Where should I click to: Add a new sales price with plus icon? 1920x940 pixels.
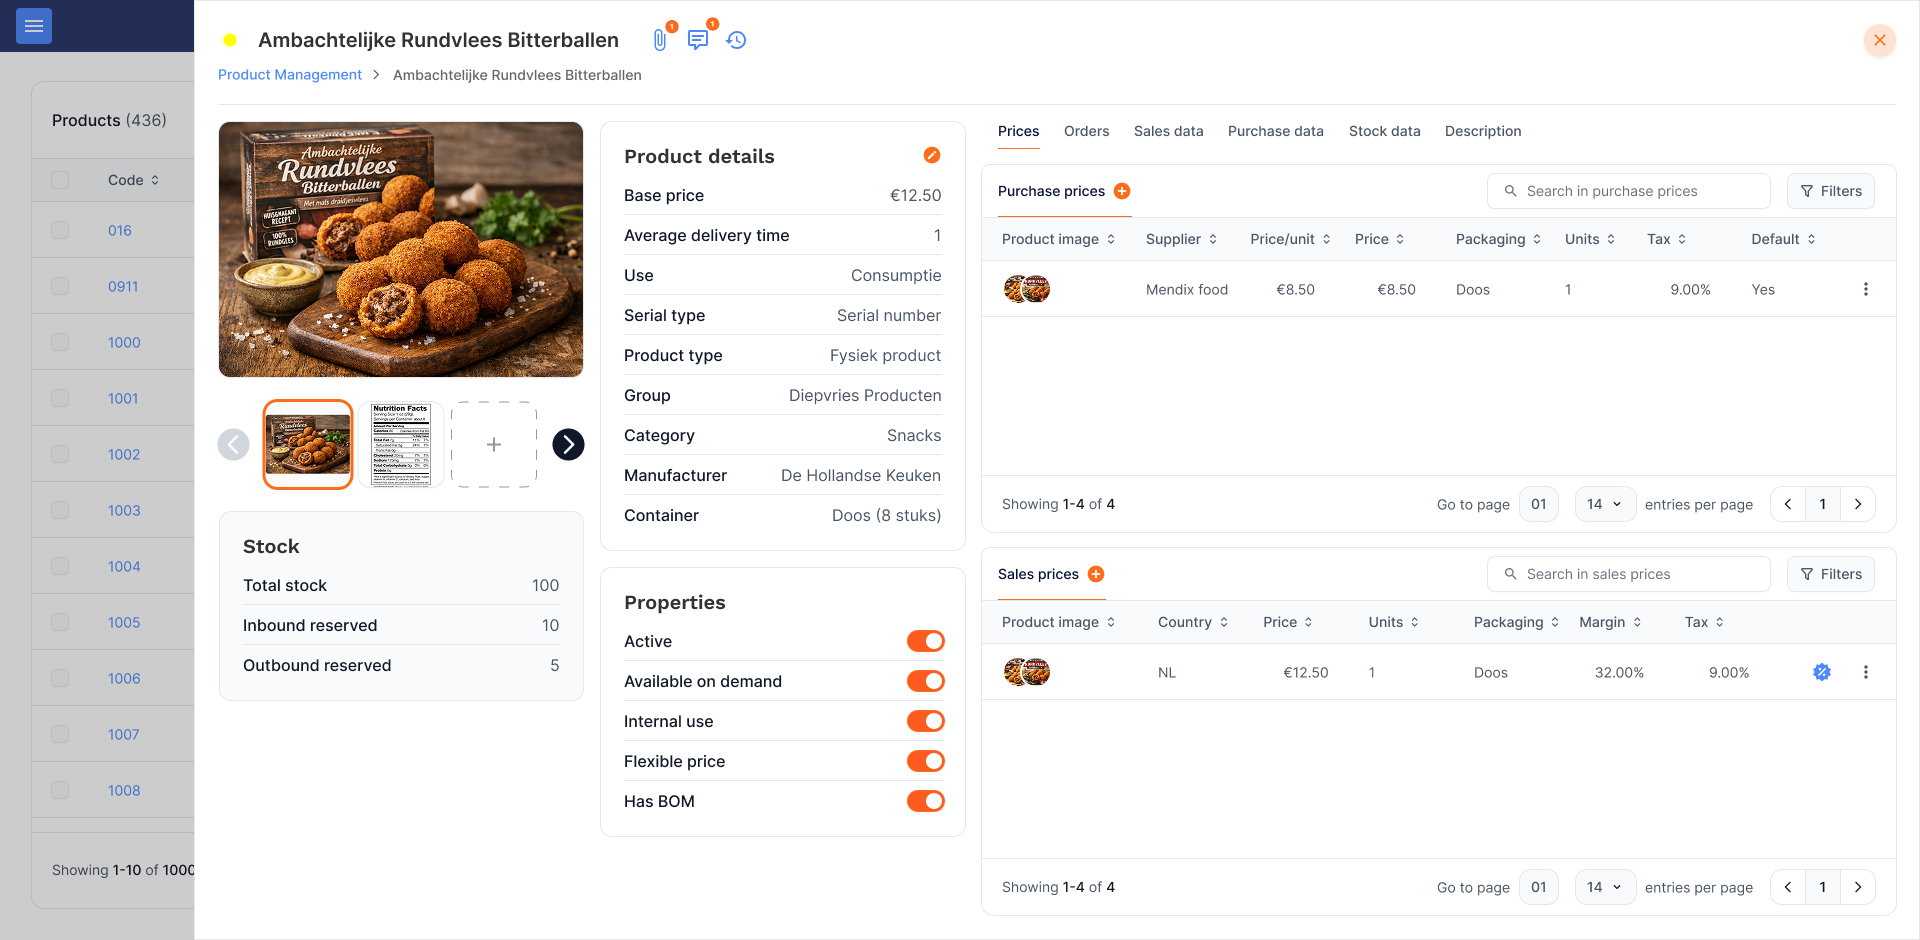(1096, 574)
